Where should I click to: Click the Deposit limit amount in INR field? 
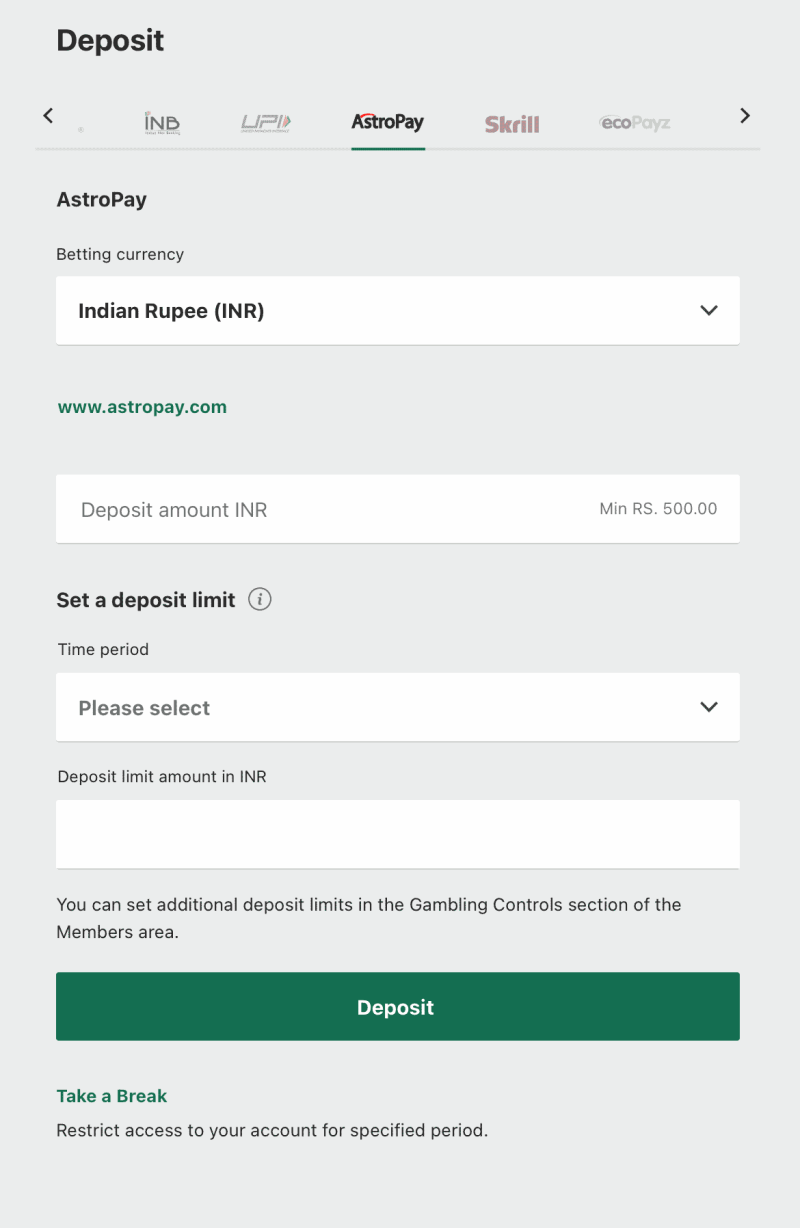pyautogui.click(x=398, y=834)
